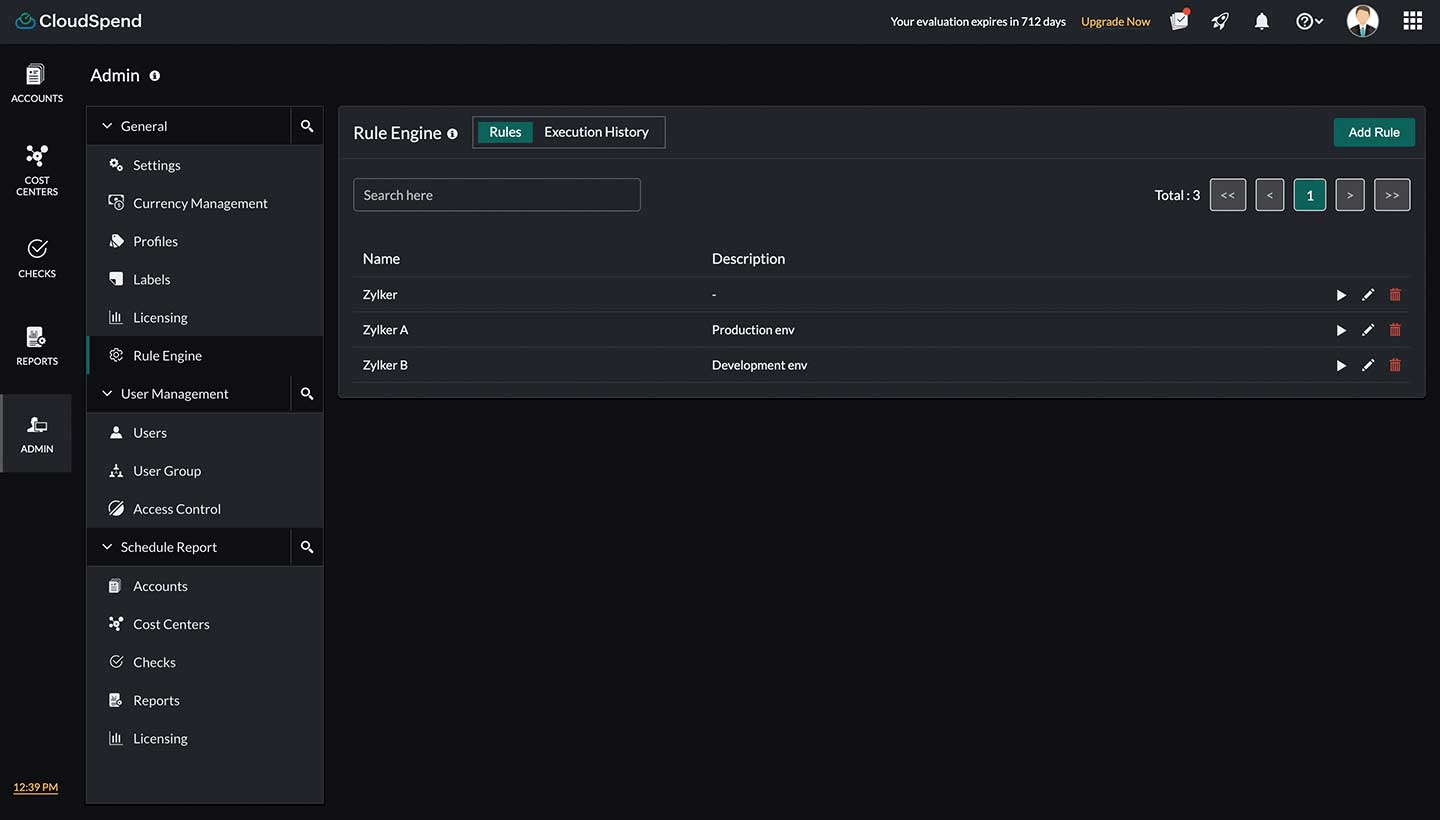Image resolution: width=1440 pixels, height=820 pixels.
Task: Search within the General section
Action: (307, 126)
